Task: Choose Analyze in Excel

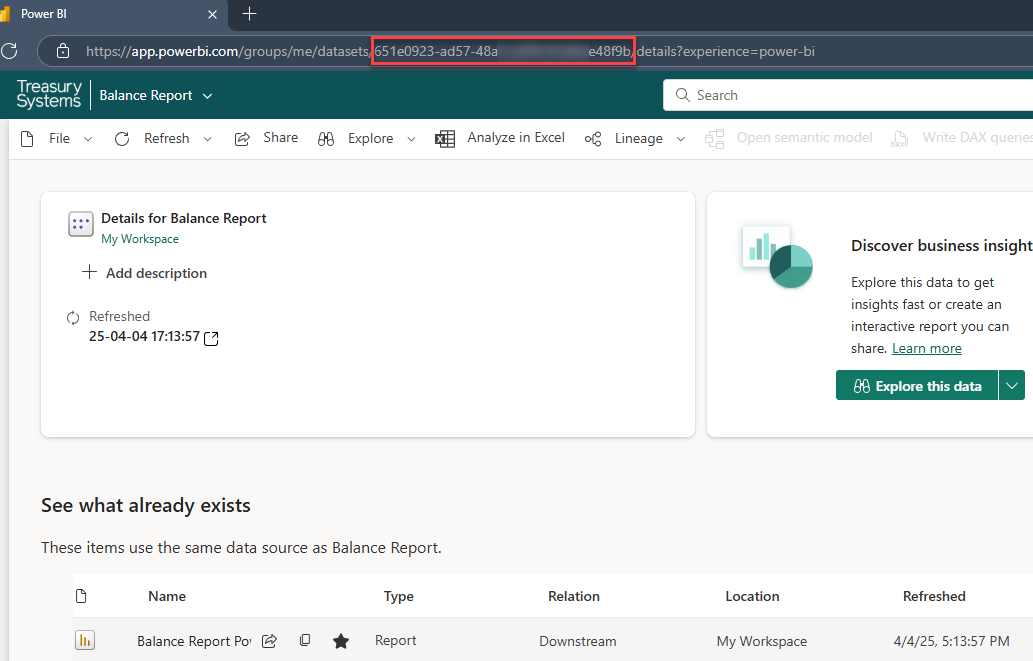Action: point(516,138)
